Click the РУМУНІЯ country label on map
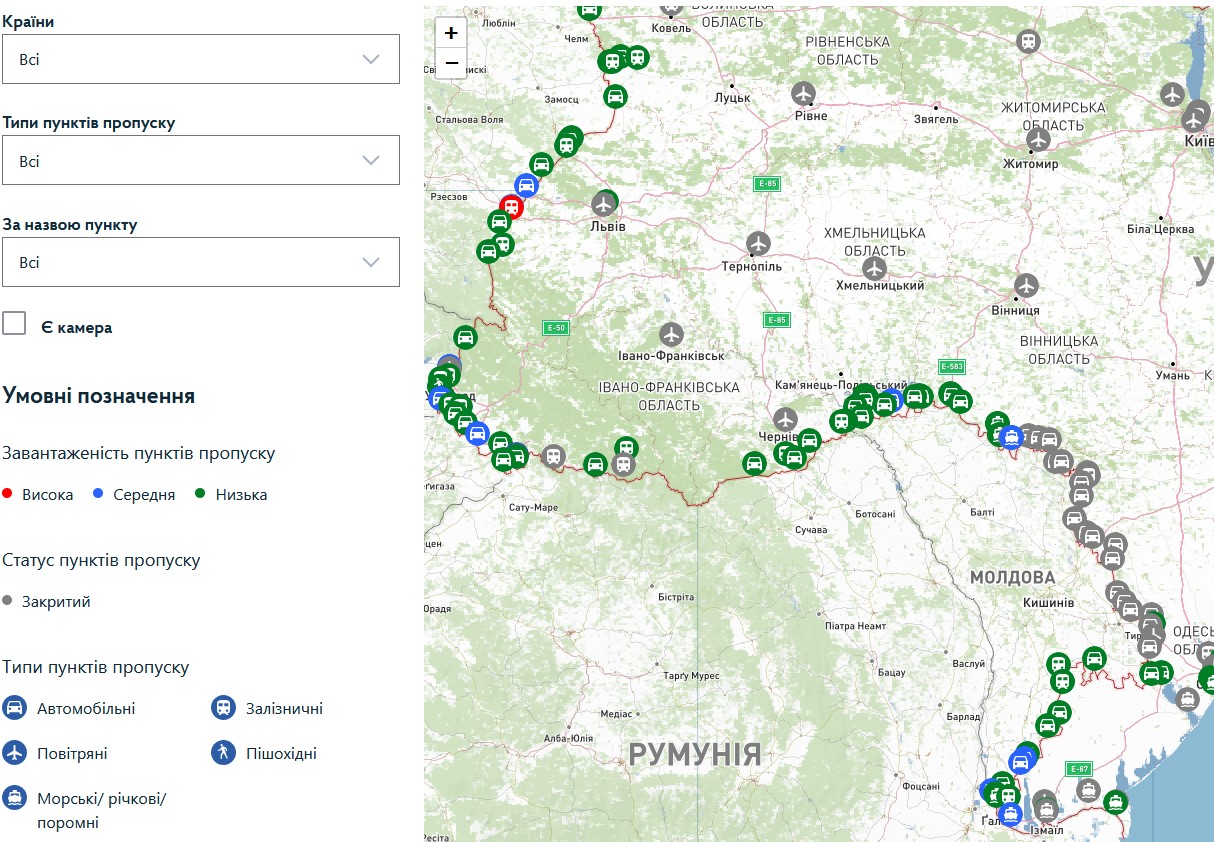Screen dimensions: 1214x842 [695, 754]
